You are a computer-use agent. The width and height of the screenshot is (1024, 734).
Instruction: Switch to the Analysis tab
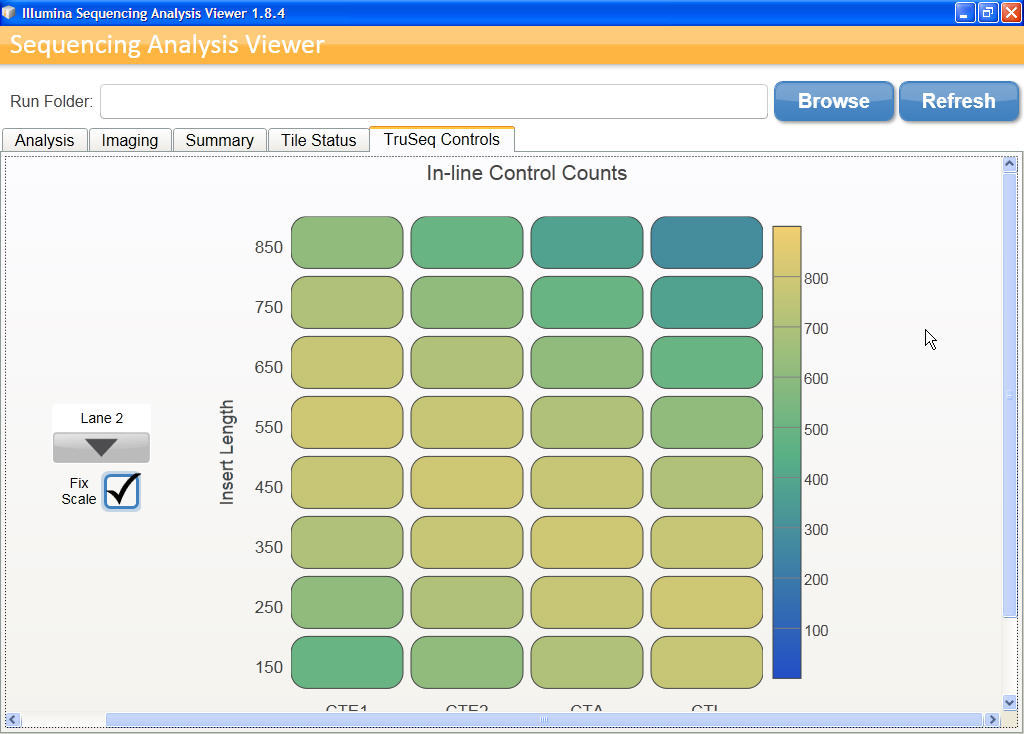pyautogui.click(x=44, y=140)
